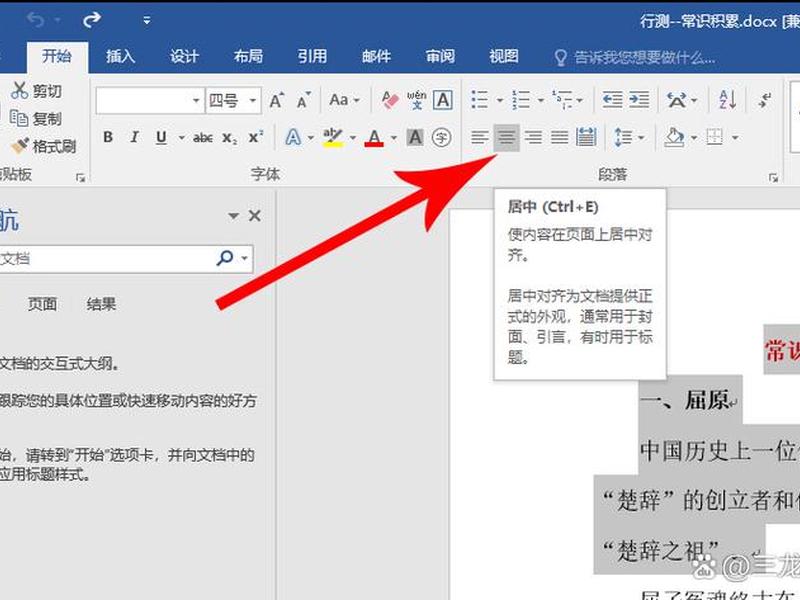Apply the red font color
Viewport: 800px width, 600px height.
374,137
